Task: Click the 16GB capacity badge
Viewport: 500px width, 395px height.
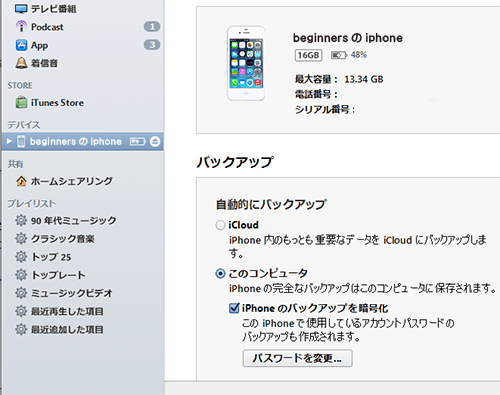Action: click(x=308, y=55)
